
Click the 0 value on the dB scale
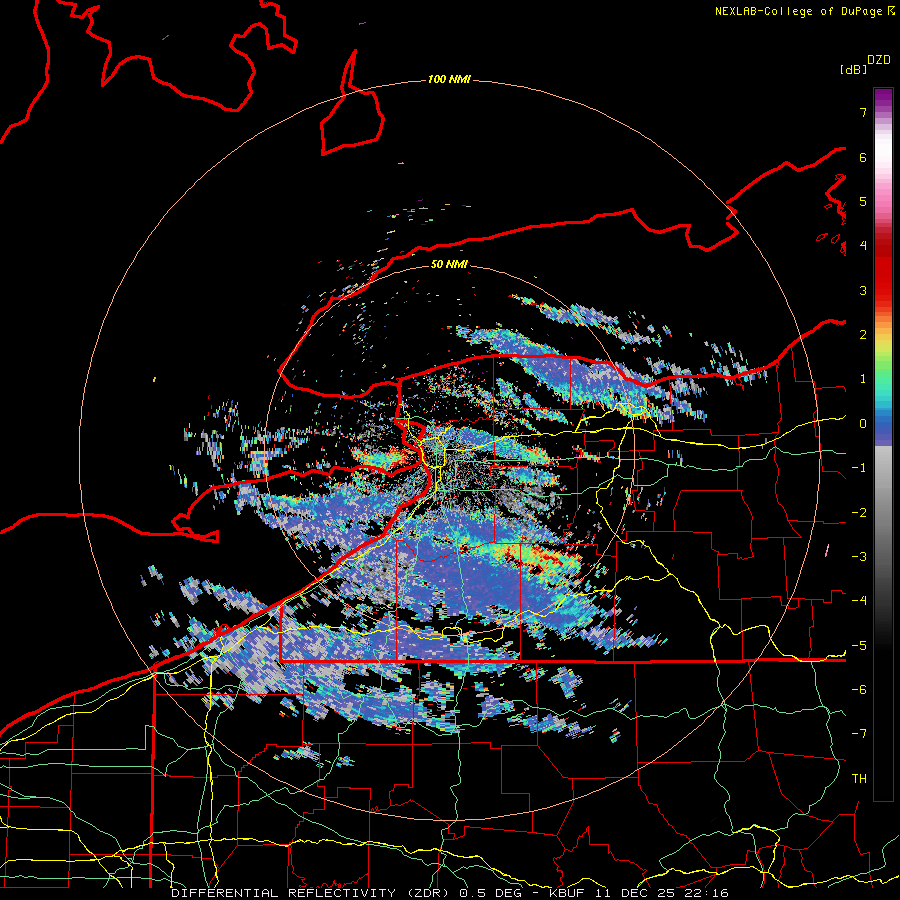(x=863, y=424)
